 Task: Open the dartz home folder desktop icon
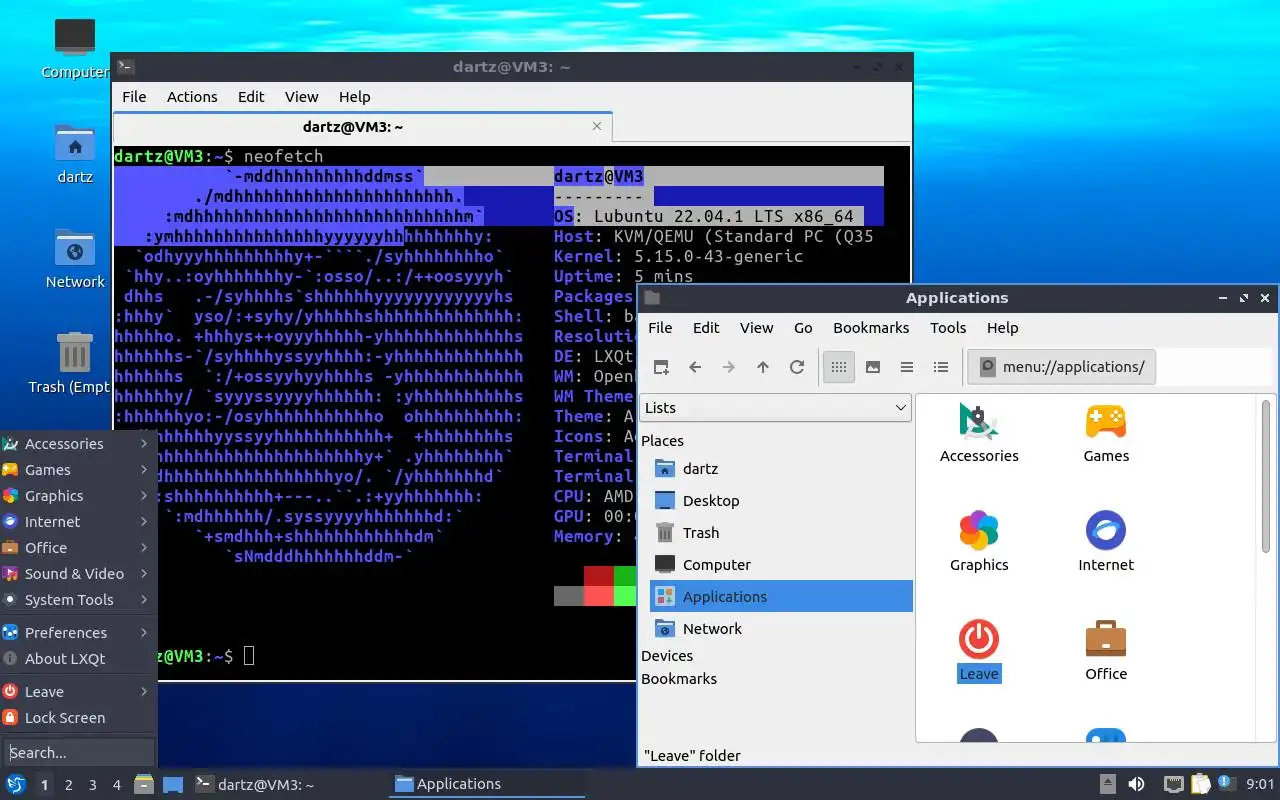[75, 154]
